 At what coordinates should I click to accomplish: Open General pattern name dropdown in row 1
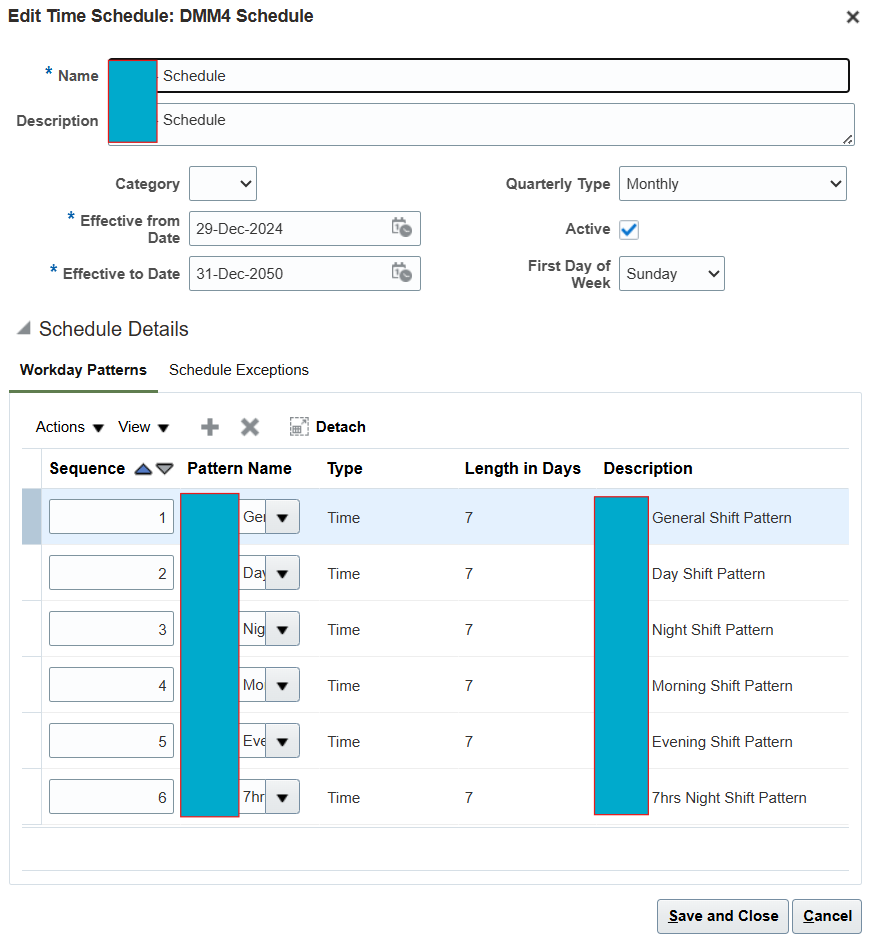[x=283, y=517]
